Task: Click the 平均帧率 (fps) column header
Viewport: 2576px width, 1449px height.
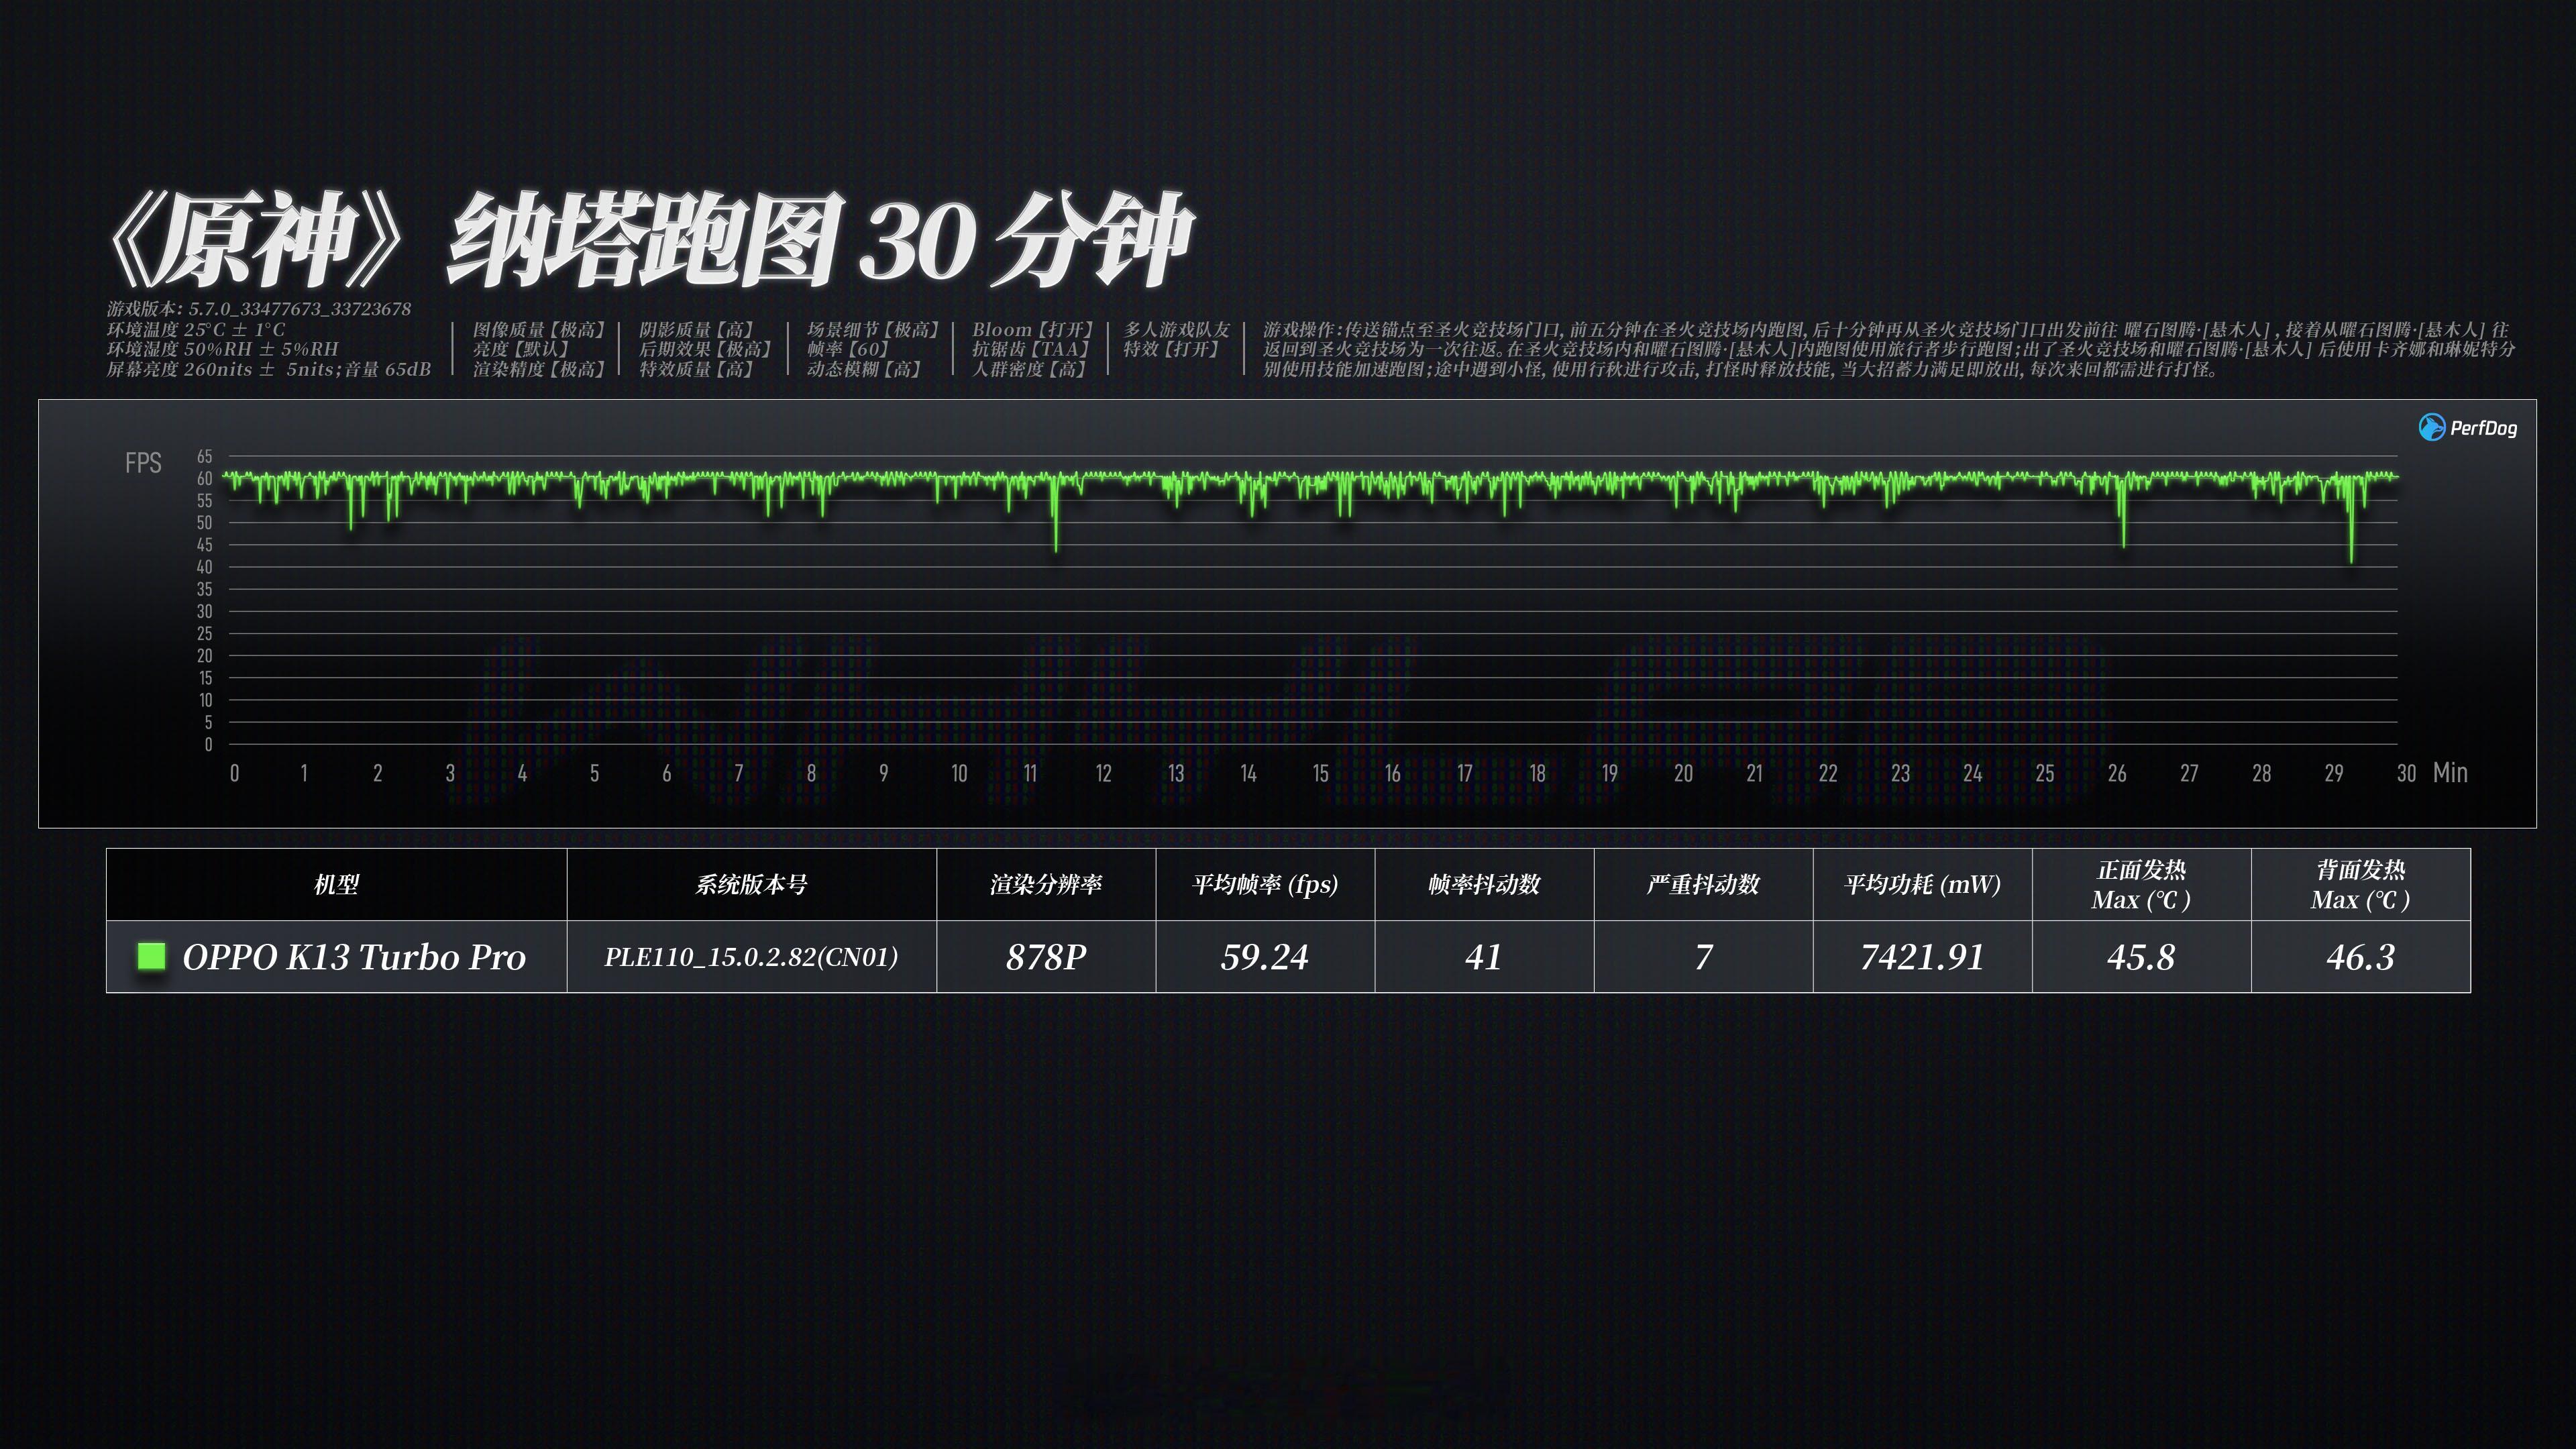Action: [x=1265, y=884]
